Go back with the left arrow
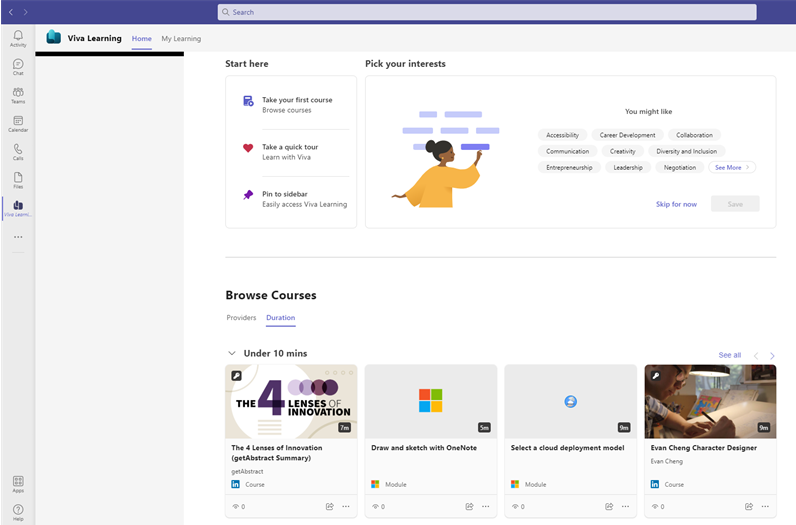796x525 pixels. coord(11,12)
